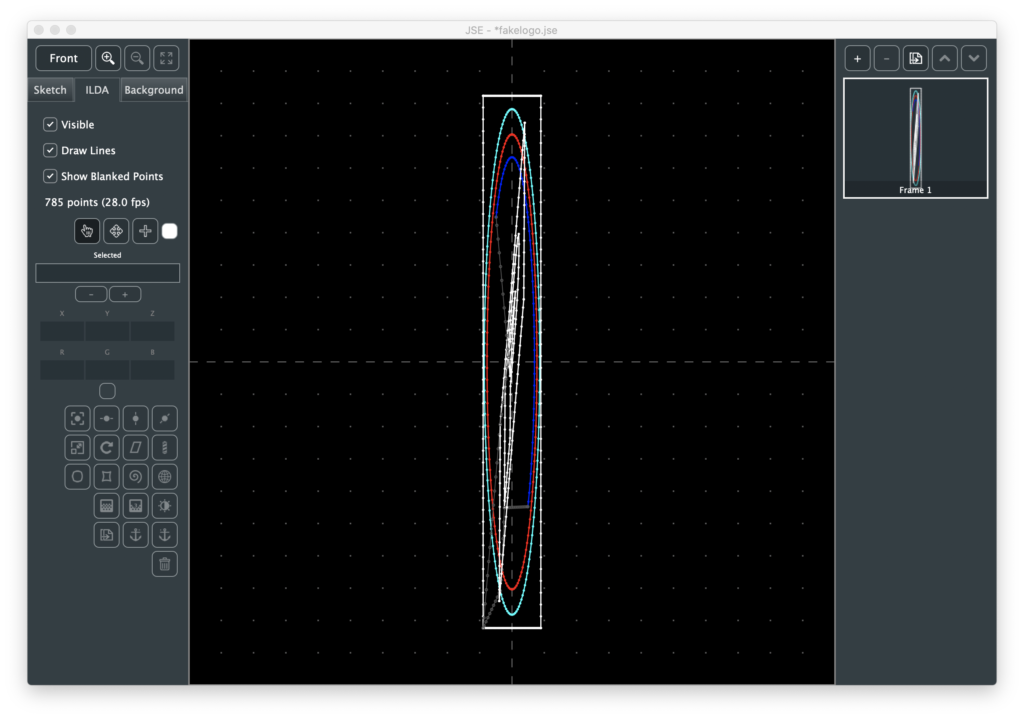Uncheck the Visible checkbox
This screenshot has height=719, width=1024.
tap(50, 125)
